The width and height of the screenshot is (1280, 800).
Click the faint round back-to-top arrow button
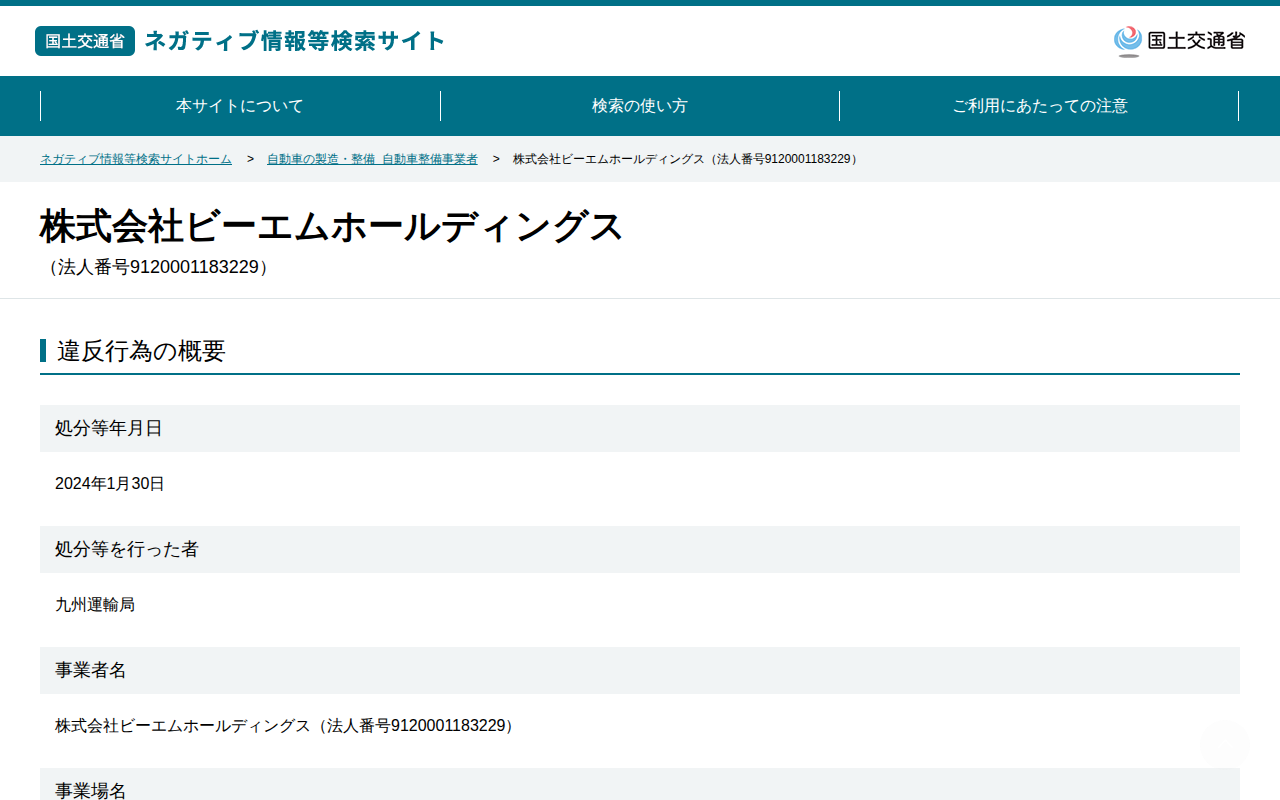click(x=1225, y=743)
